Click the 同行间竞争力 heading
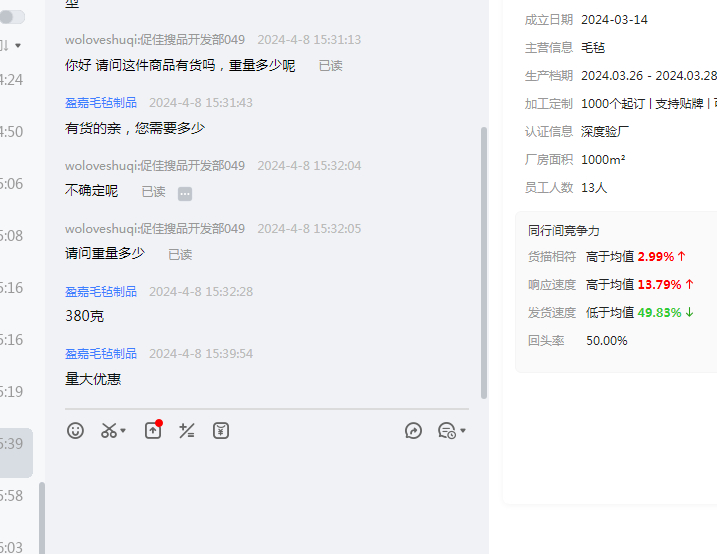Image resolution: width=717 pixels, height=554 pixels. point(563,230)
